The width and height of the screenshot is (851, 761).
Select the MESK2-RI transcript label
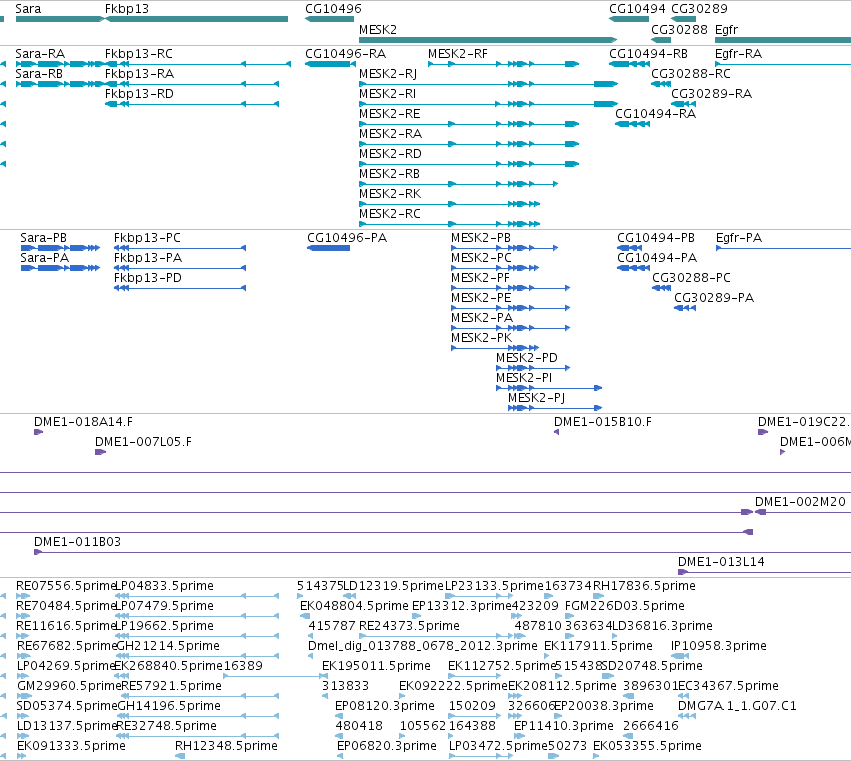click(387, 94)
